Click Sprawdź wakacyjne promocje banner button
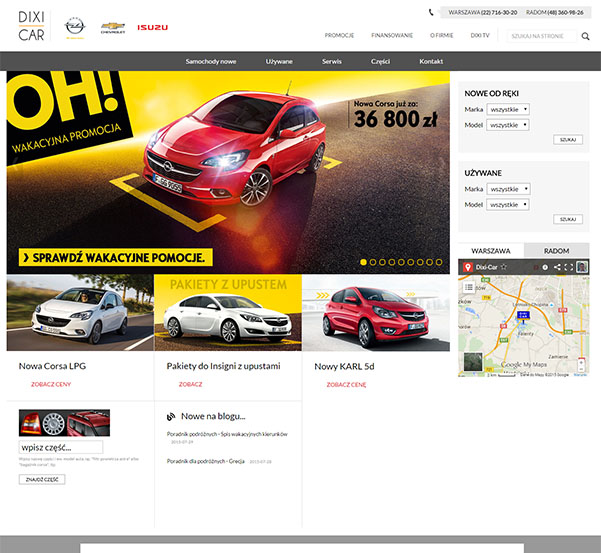Viewport: 601px width, 553px height. (x=116, y=258)
